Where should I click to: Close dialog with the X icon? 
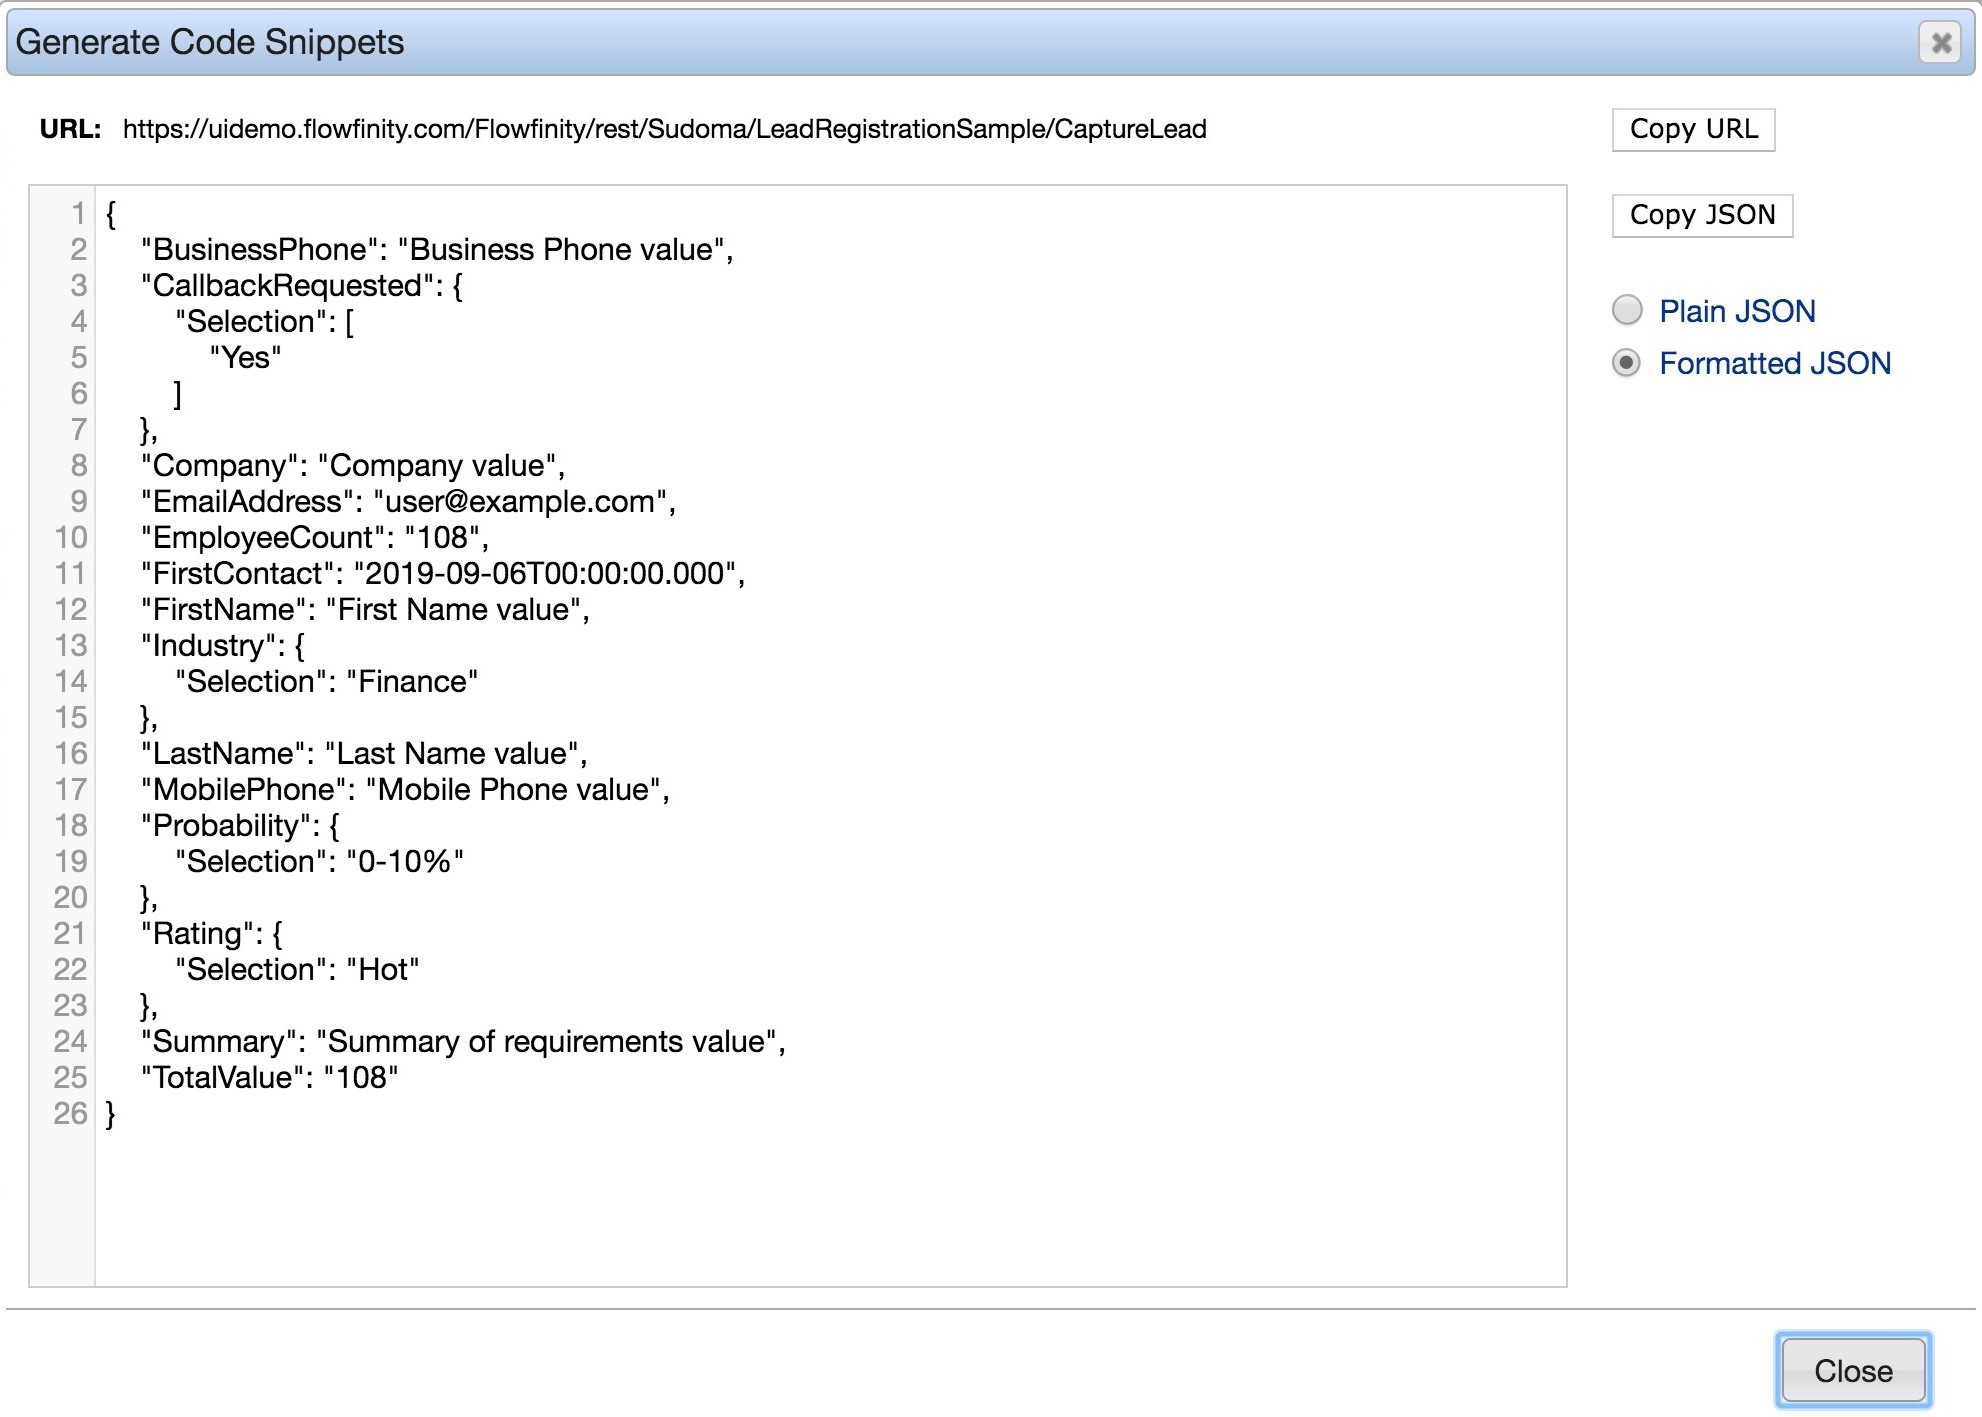1940,43
